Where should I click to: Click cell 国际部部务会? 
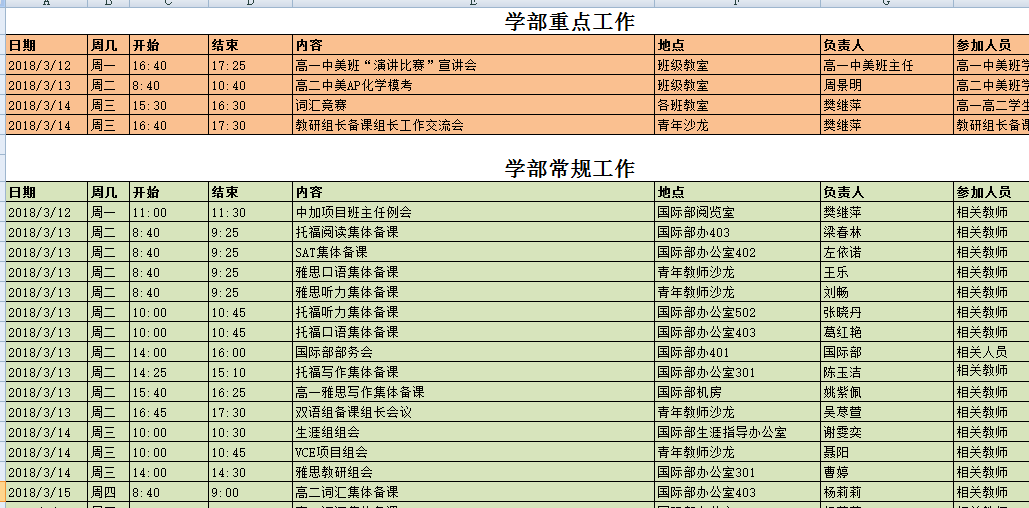[x=474, y=352]
